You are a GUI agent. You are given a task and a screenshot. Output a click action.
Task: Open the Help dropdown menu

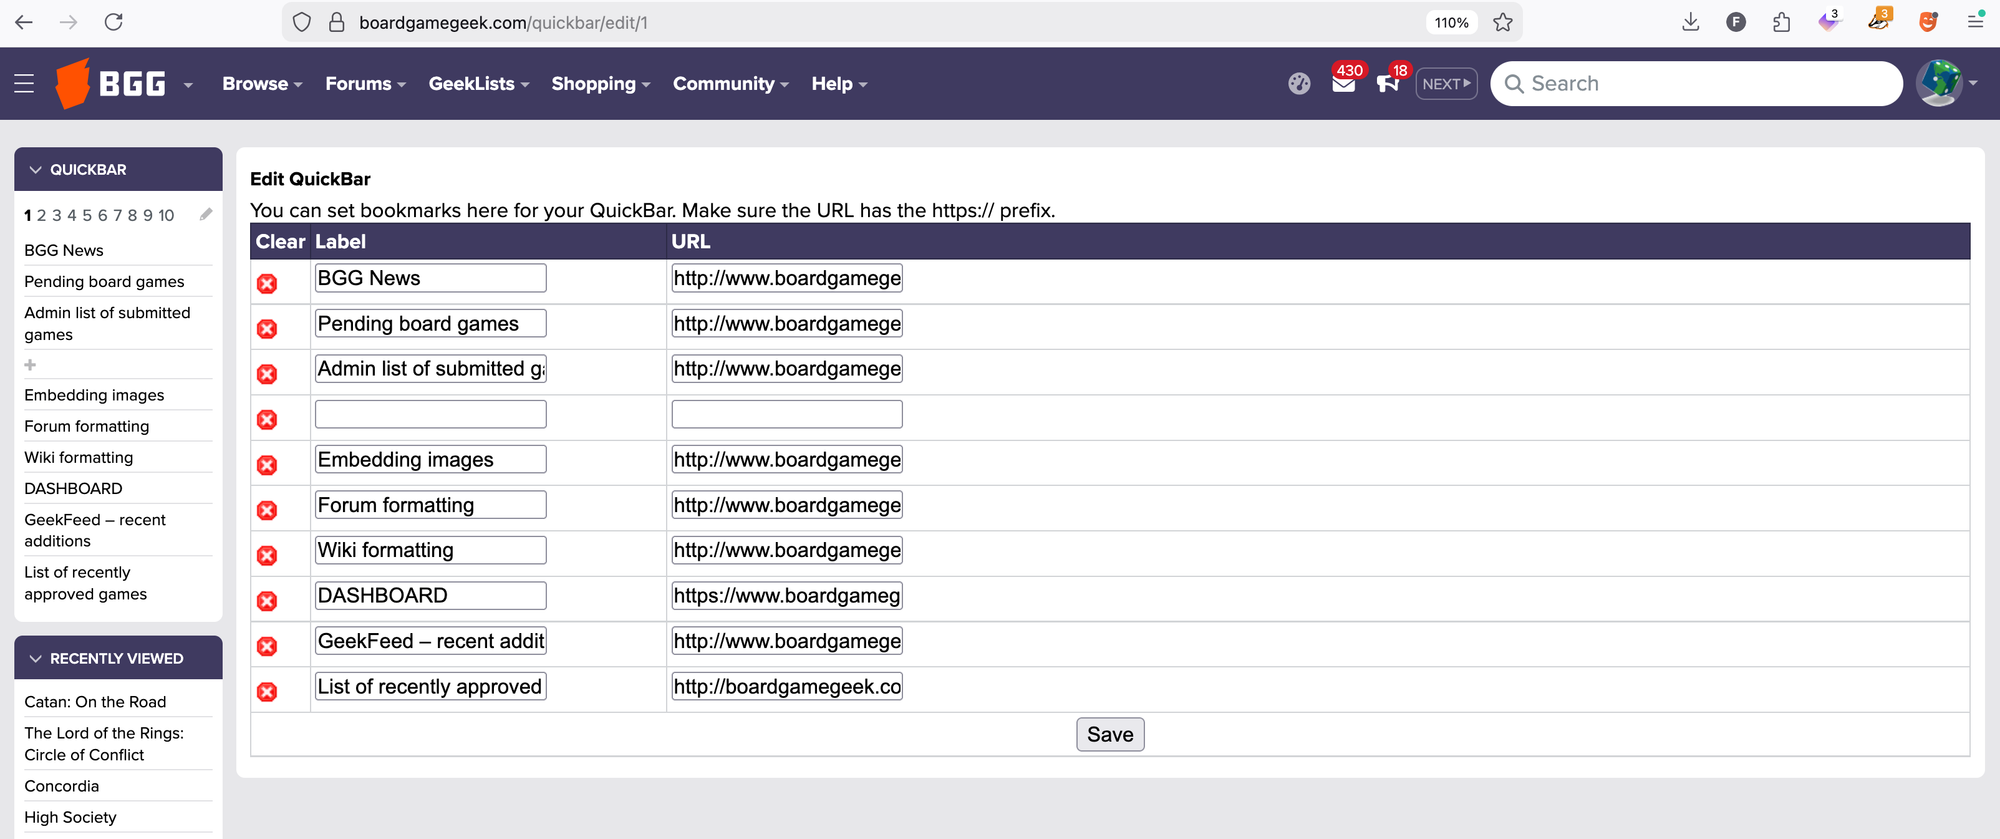(839, 84)
